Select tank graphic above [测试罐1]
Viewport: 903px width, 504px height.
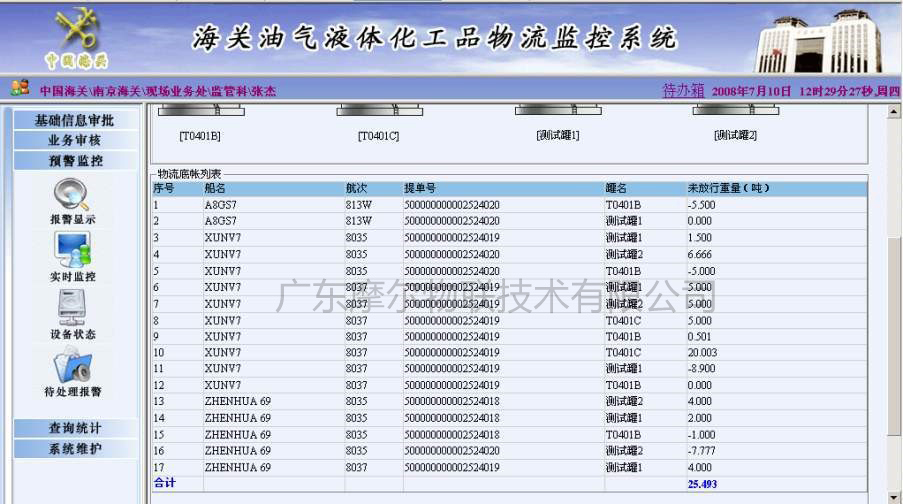click(x=558, y=110)
